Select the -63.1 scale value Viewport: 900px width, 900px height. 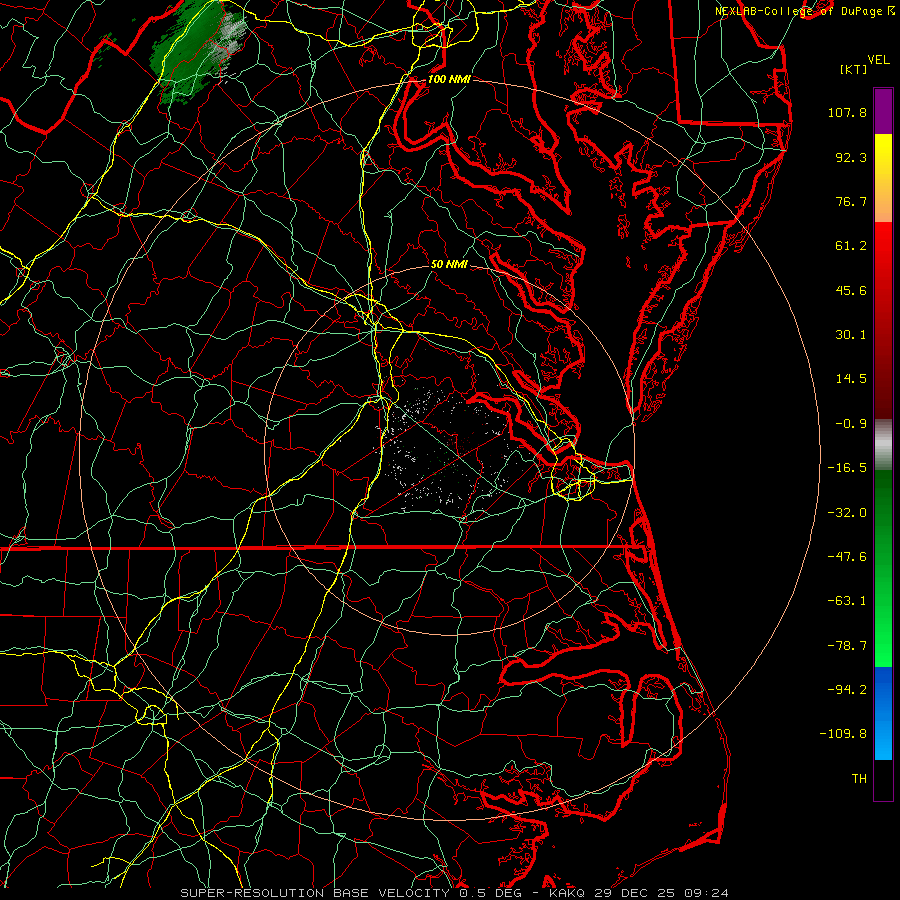(847, 601)
